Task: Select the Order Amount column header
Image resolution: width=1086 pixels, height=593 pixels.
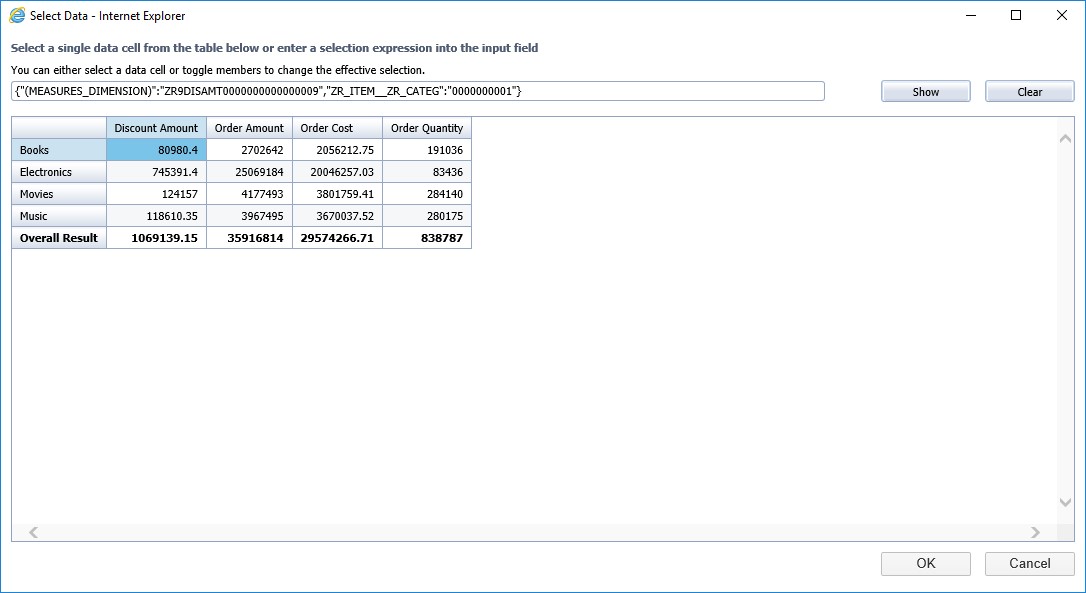Action: click(249, 128)
